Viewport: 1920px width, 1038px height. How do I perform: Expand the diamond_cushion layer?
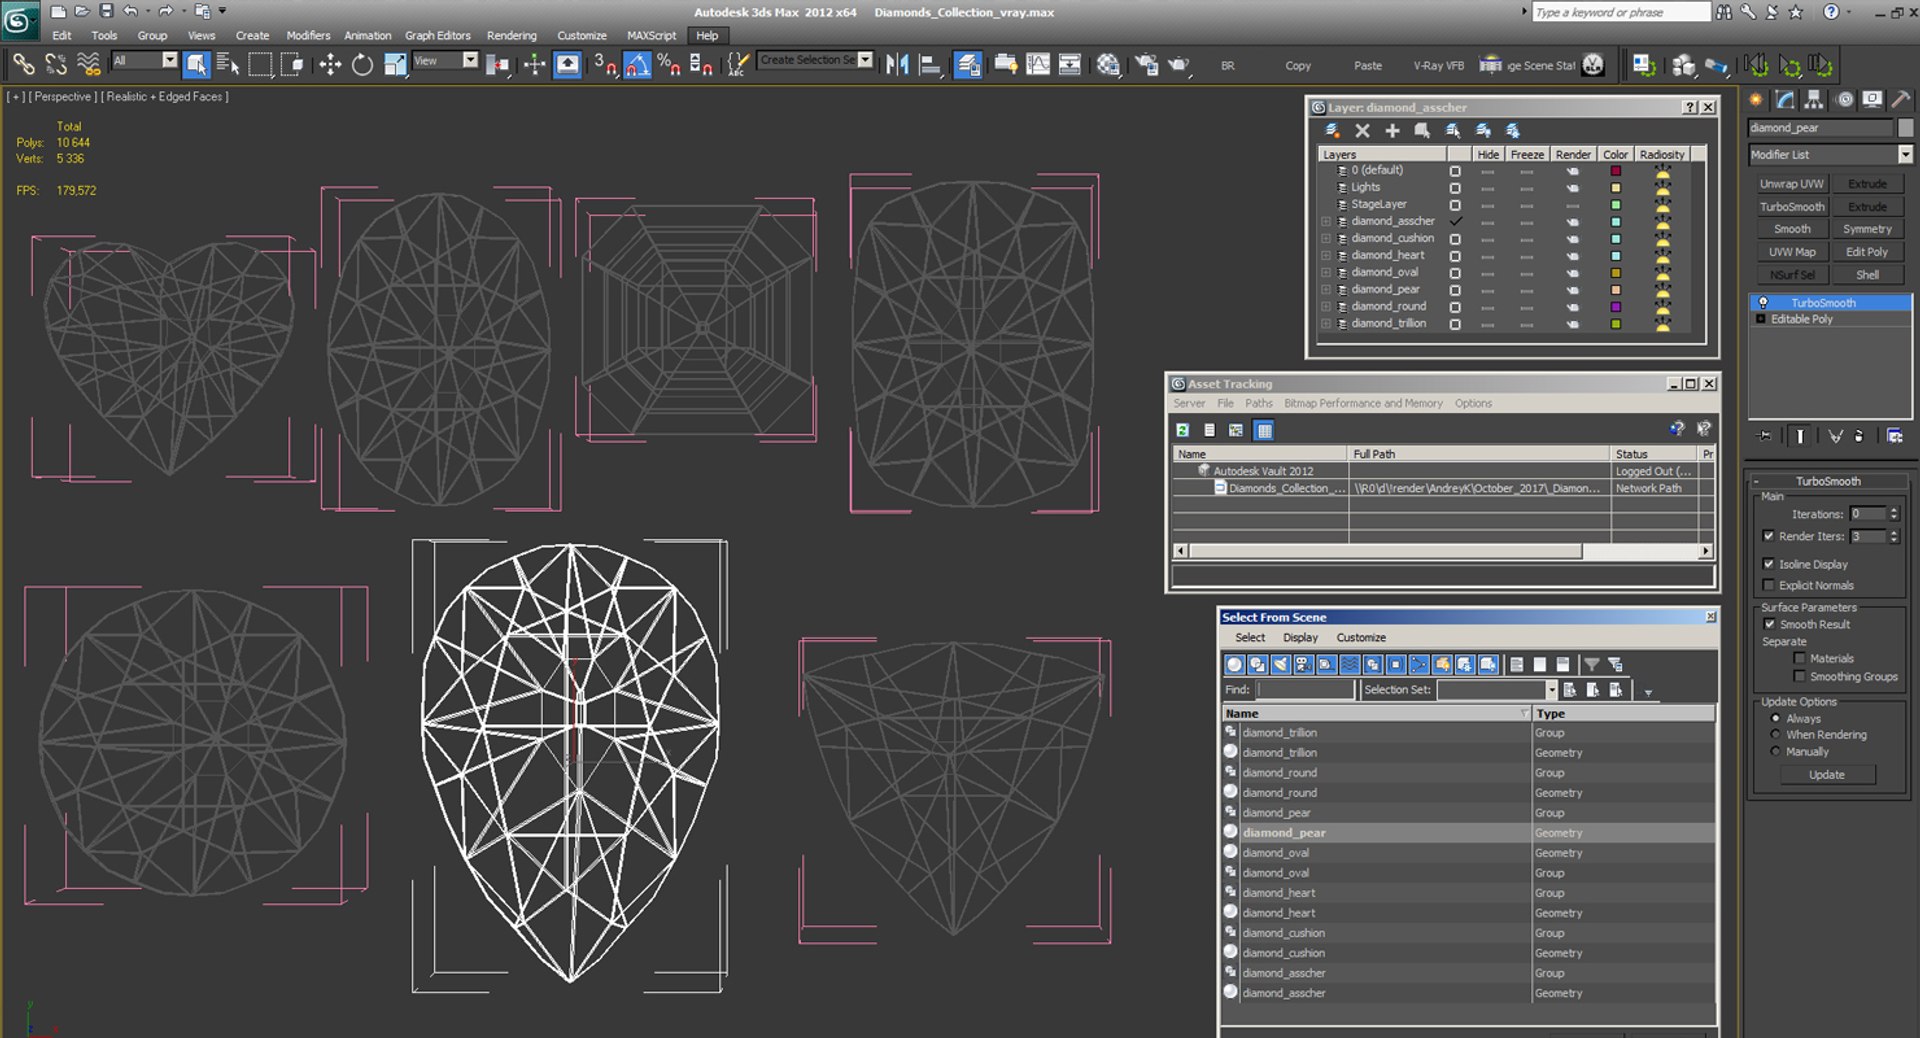click(1326, 238)
